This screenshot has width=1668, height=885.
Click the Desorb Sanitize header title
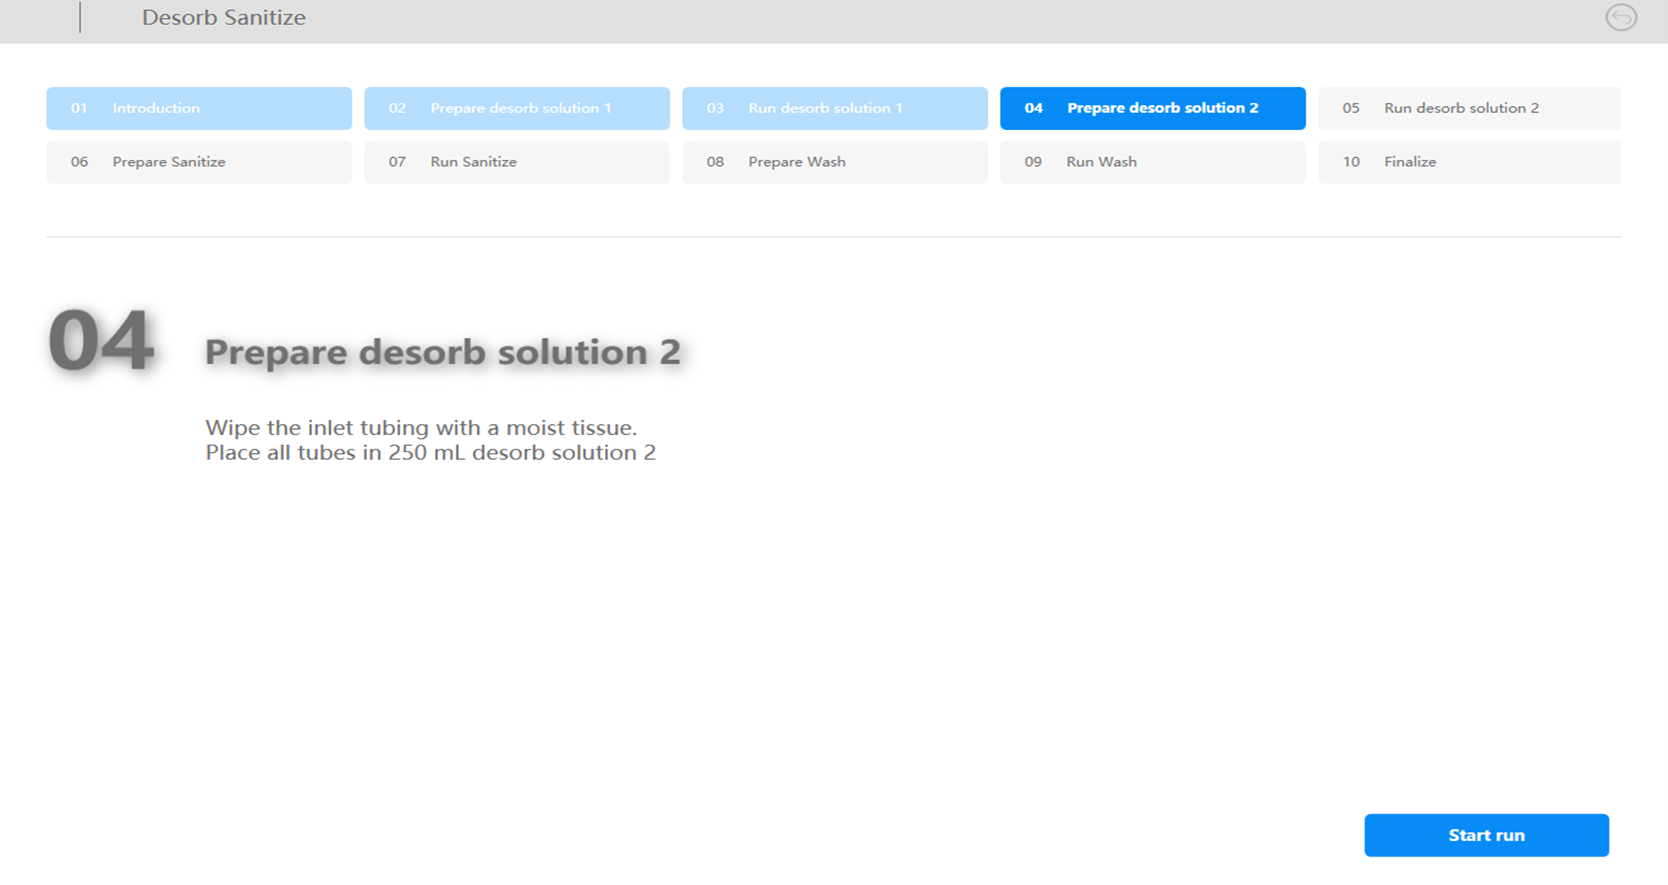click(x=224, y=18)
